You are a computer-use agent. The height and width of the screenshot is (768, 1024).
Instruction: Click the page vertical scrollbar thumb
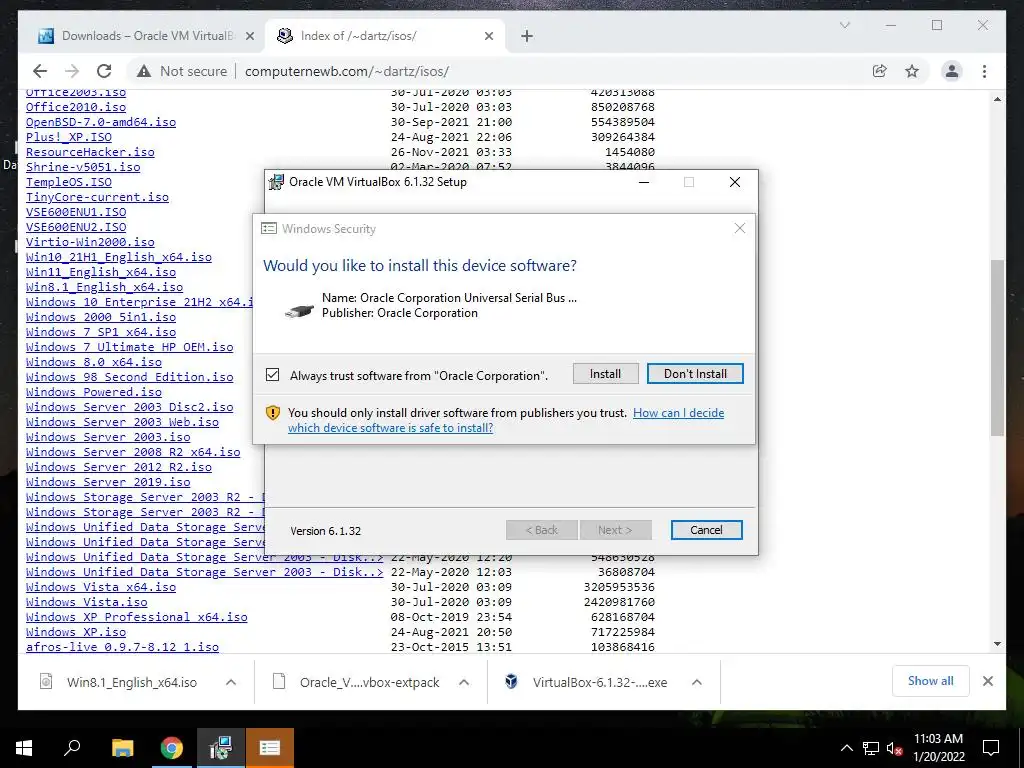(x=997, y=347)
